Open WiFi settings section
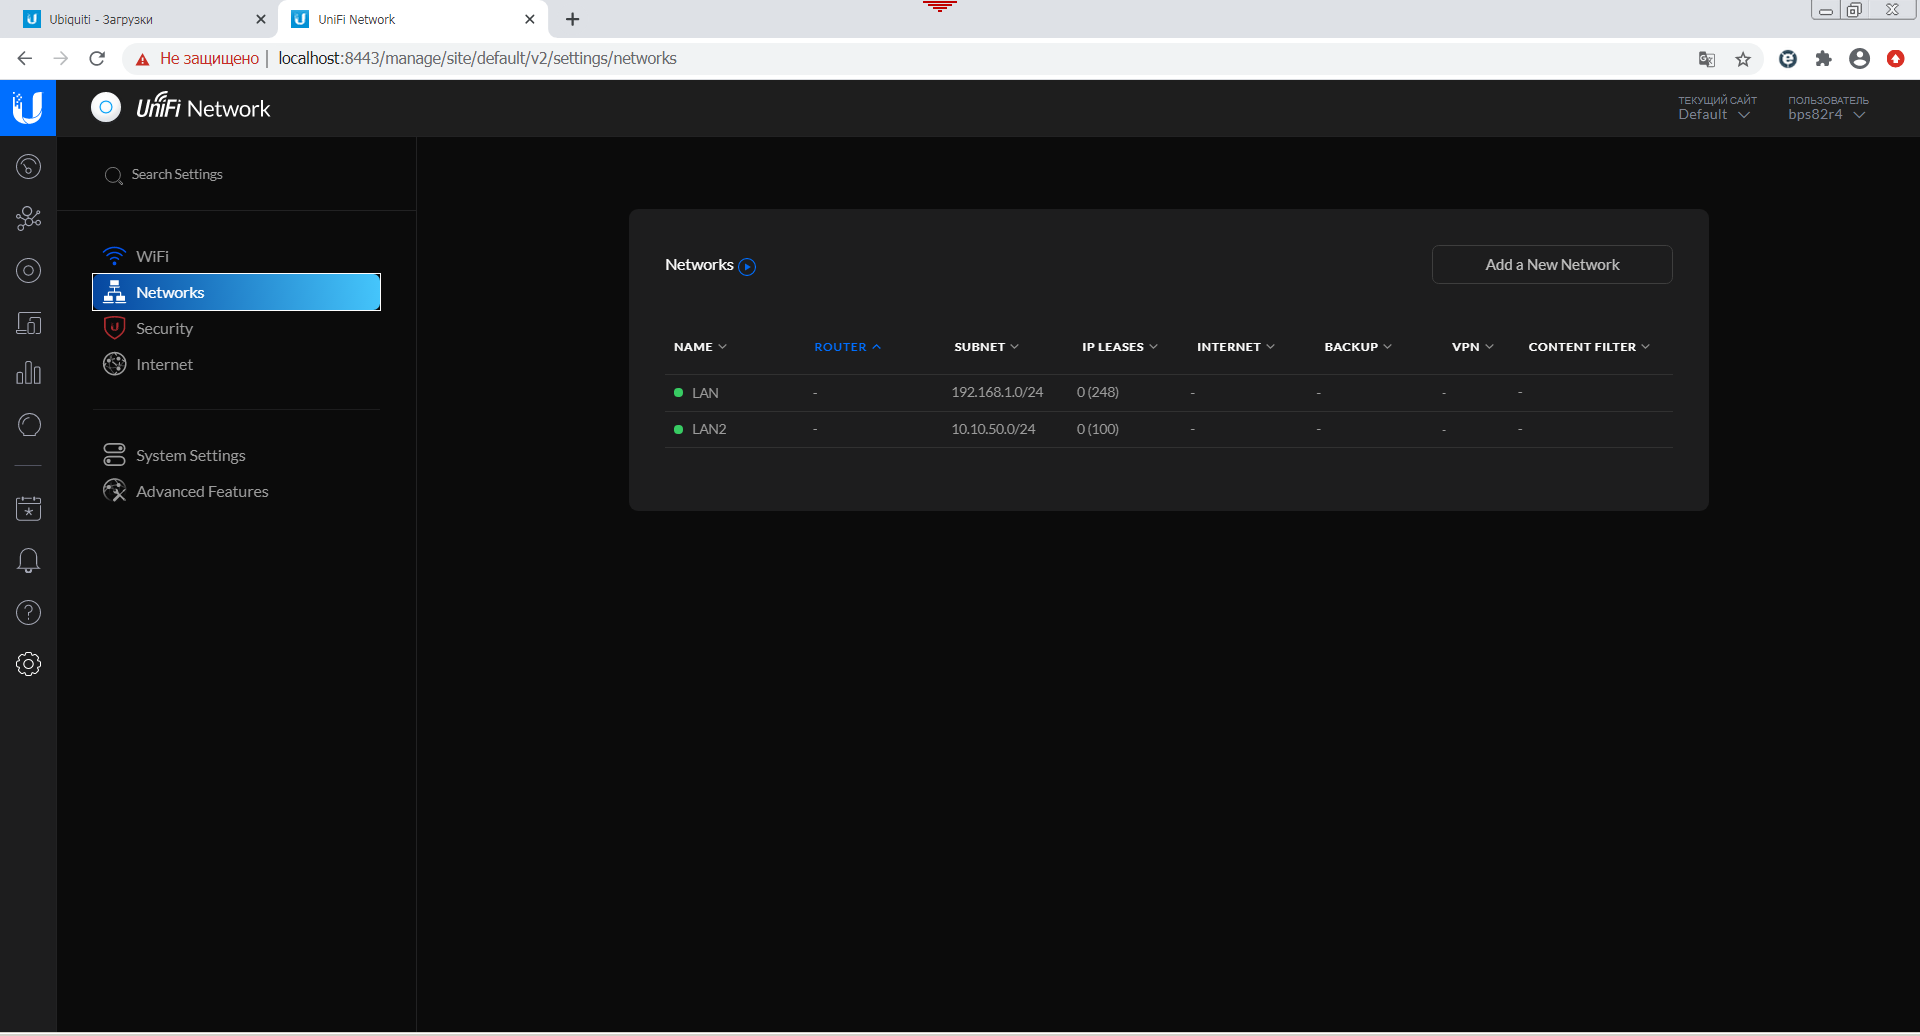This screenshot has height=1036, width=1920. click(x=236, y=256)
